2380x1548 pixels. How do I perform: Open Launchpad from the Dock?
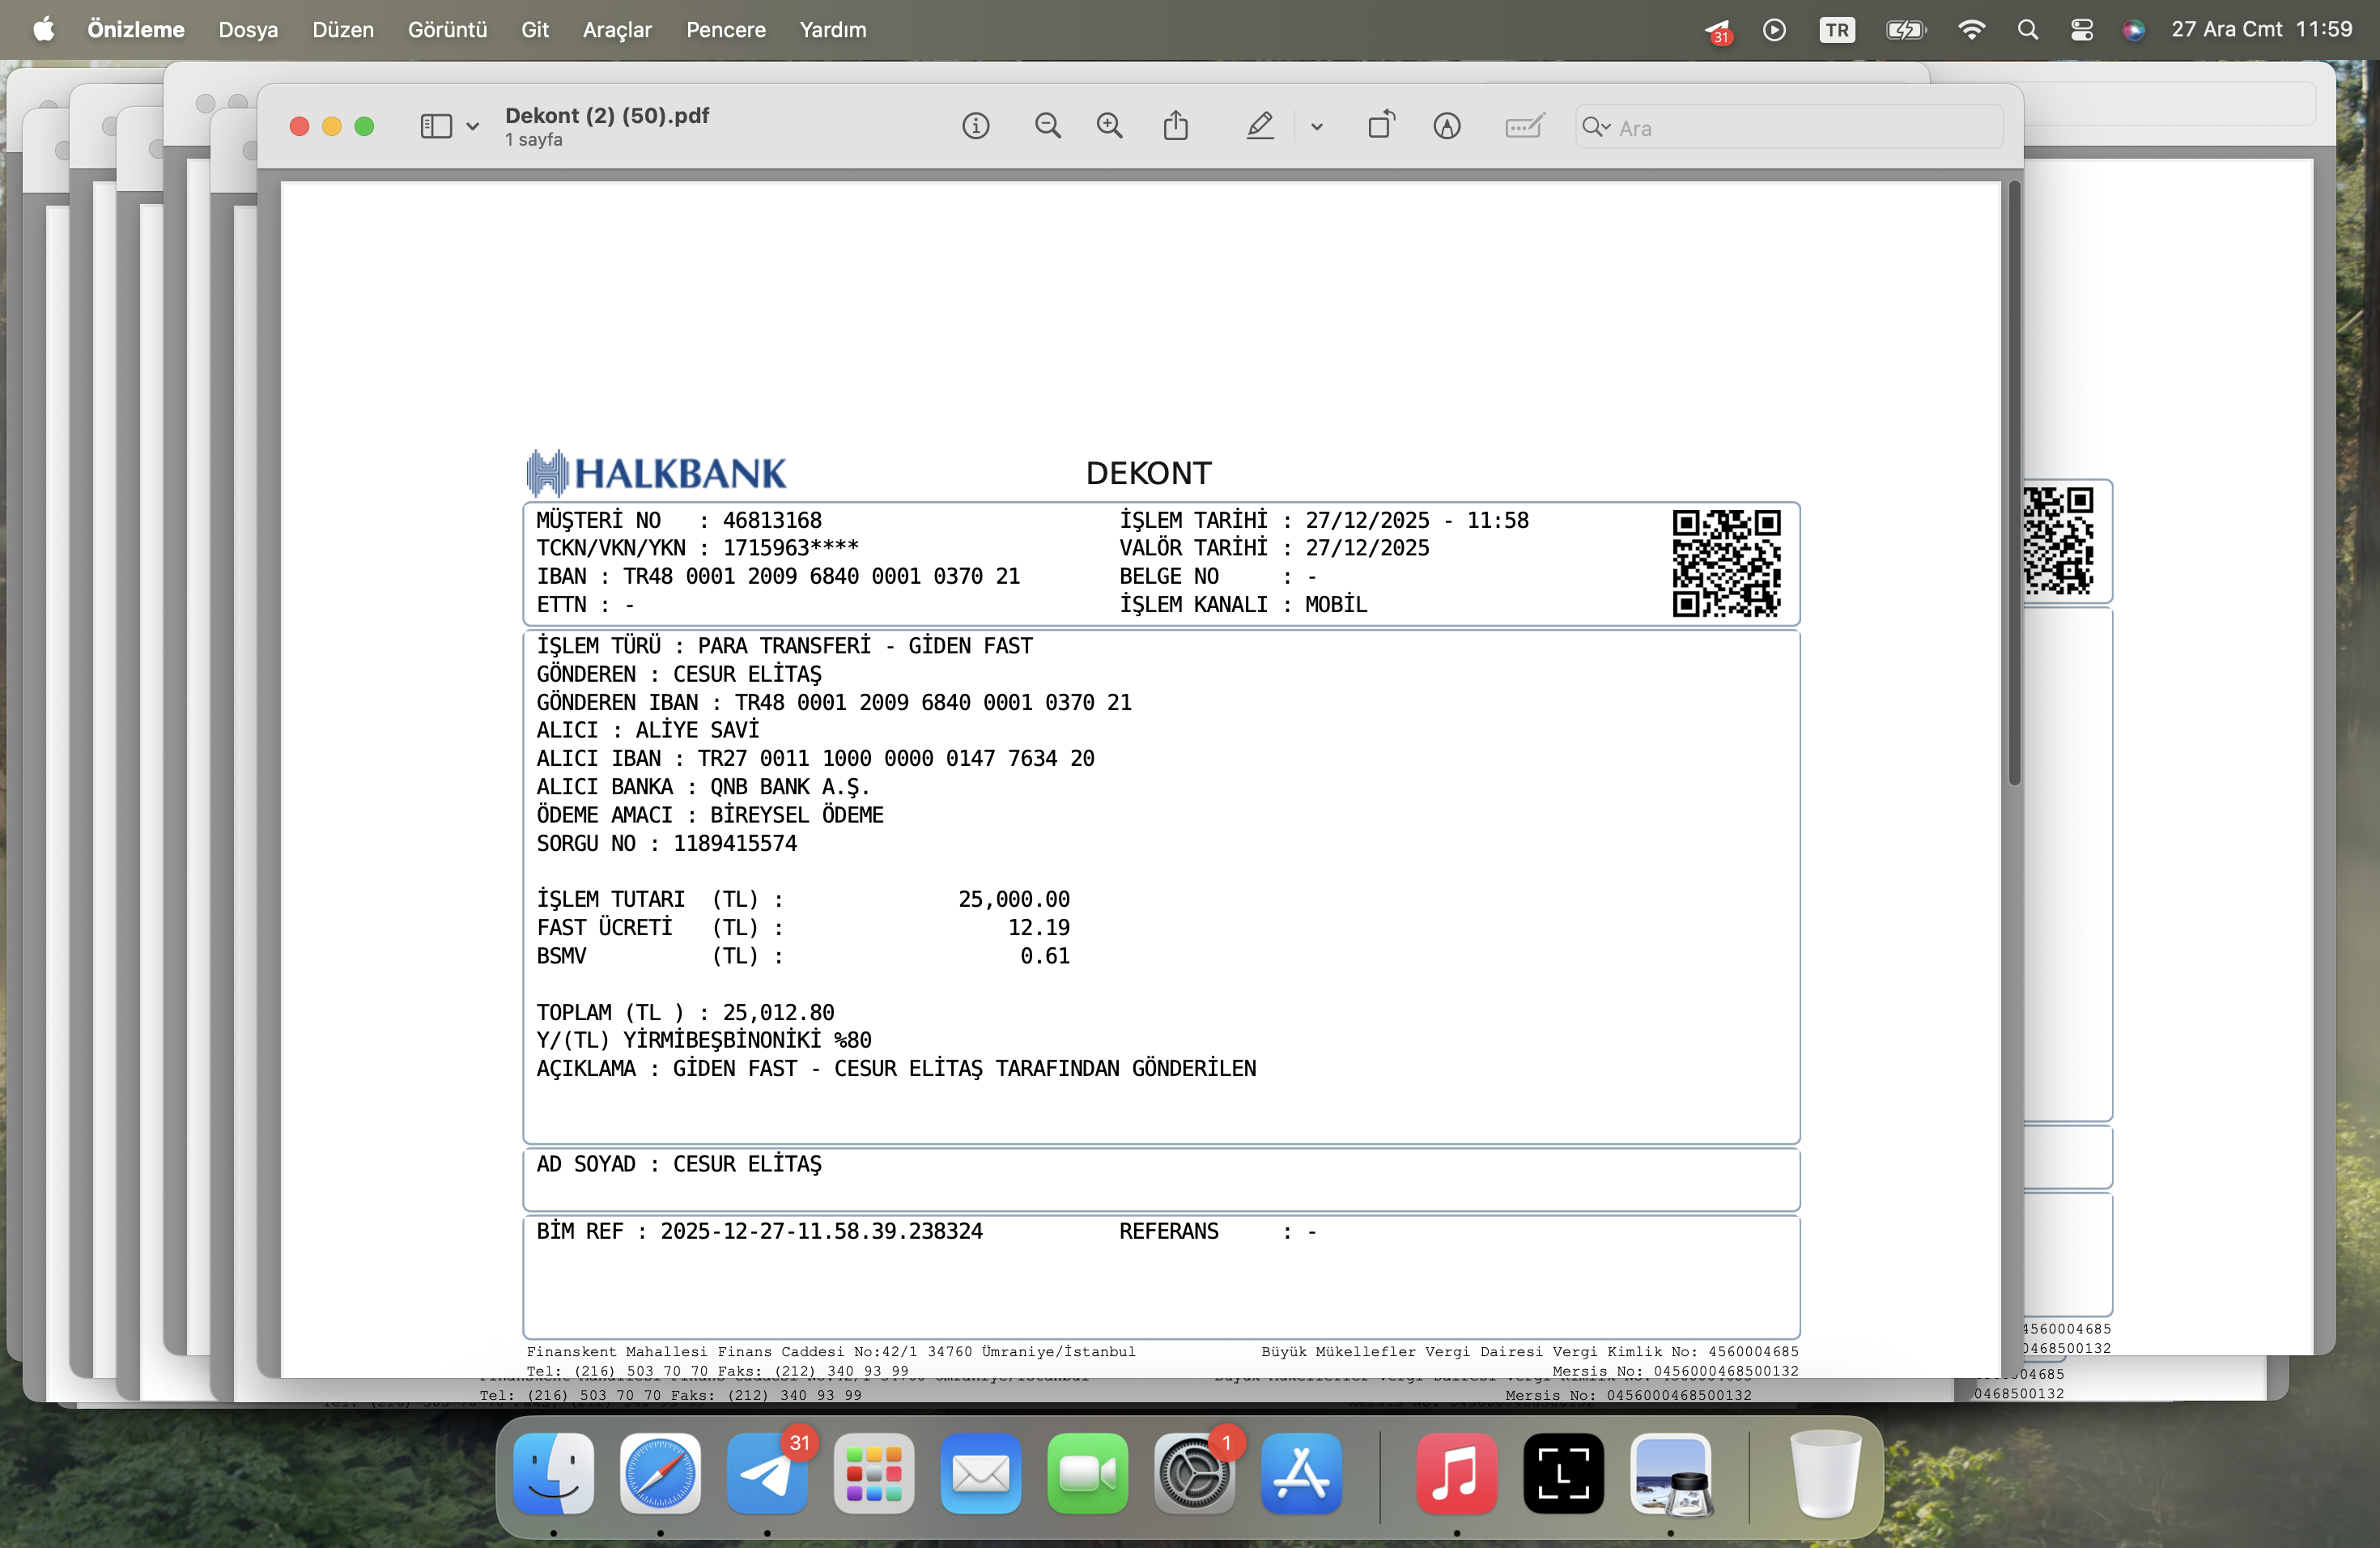pyautogui.click(x=874, y=1473)
